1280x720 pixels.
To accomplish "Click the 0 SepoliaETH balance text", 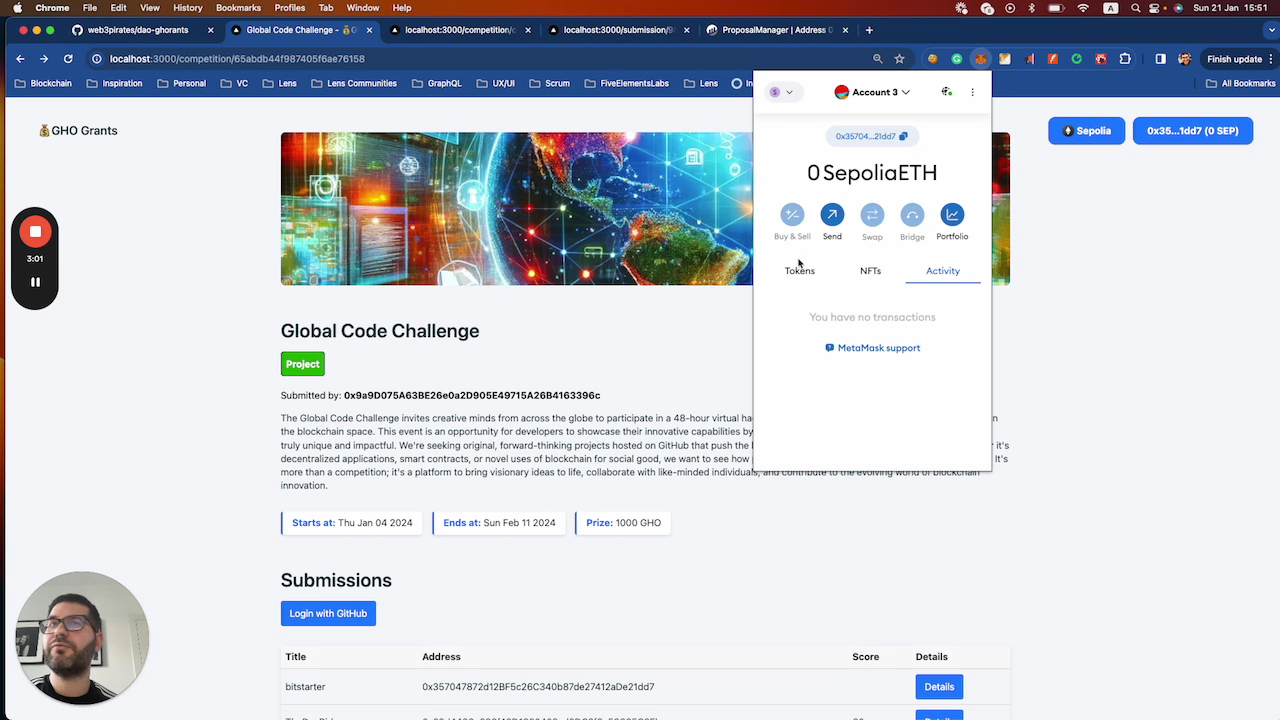I will tap(872, 173).
